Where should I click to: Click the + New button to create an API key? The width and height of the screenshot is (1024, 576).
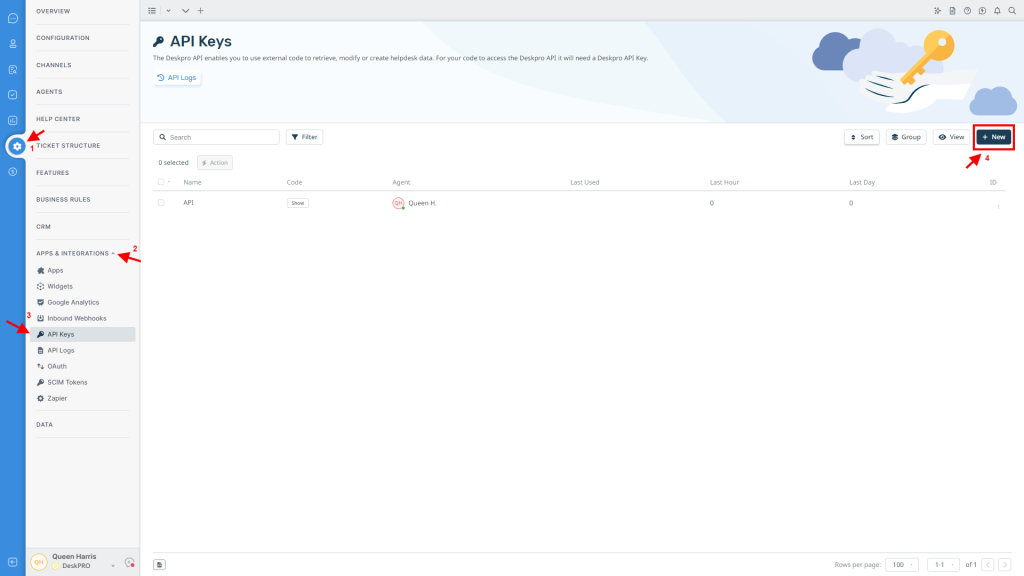(993, 136)
